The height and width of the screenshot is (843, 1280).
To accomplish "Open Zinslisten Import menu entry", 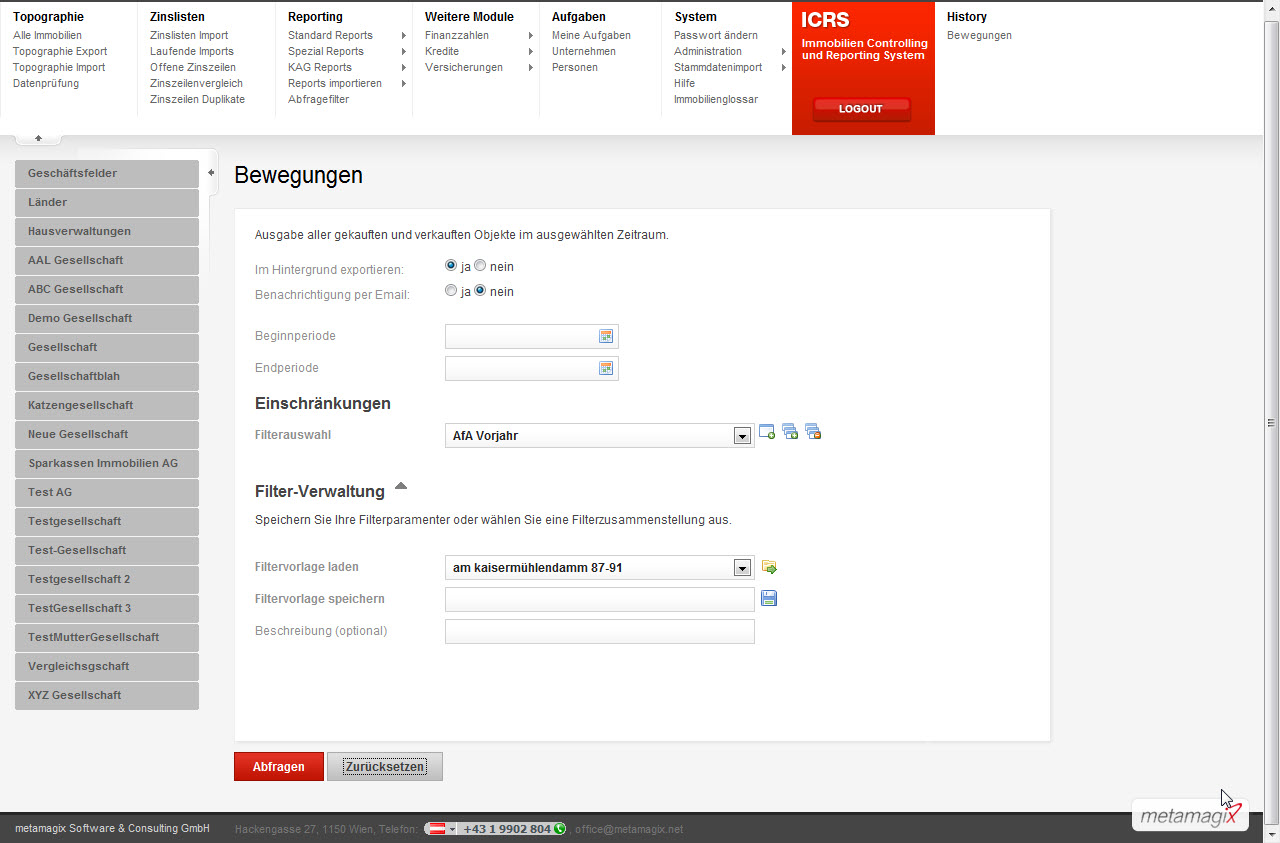I will [189, 35].
